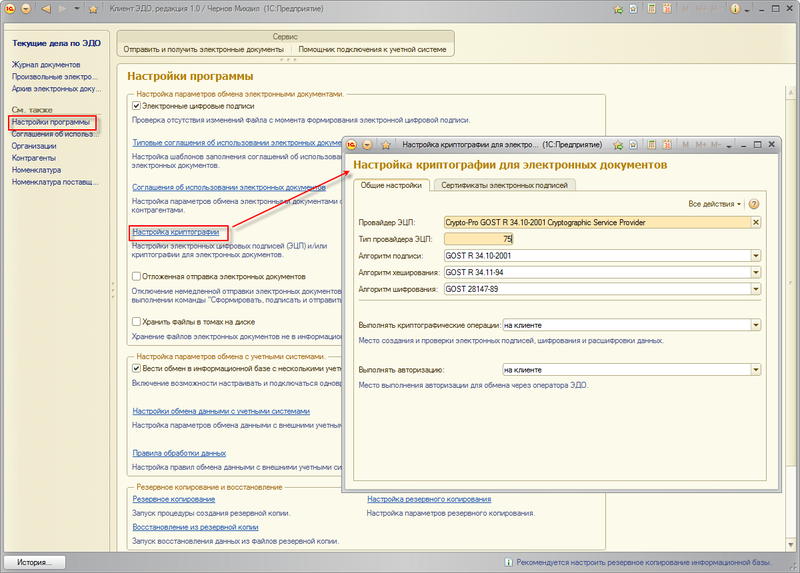Expand the Выполнять авторизацию dropdown
Image resolution: width=800 pixels, height=573 pixels.
point(756,370)
